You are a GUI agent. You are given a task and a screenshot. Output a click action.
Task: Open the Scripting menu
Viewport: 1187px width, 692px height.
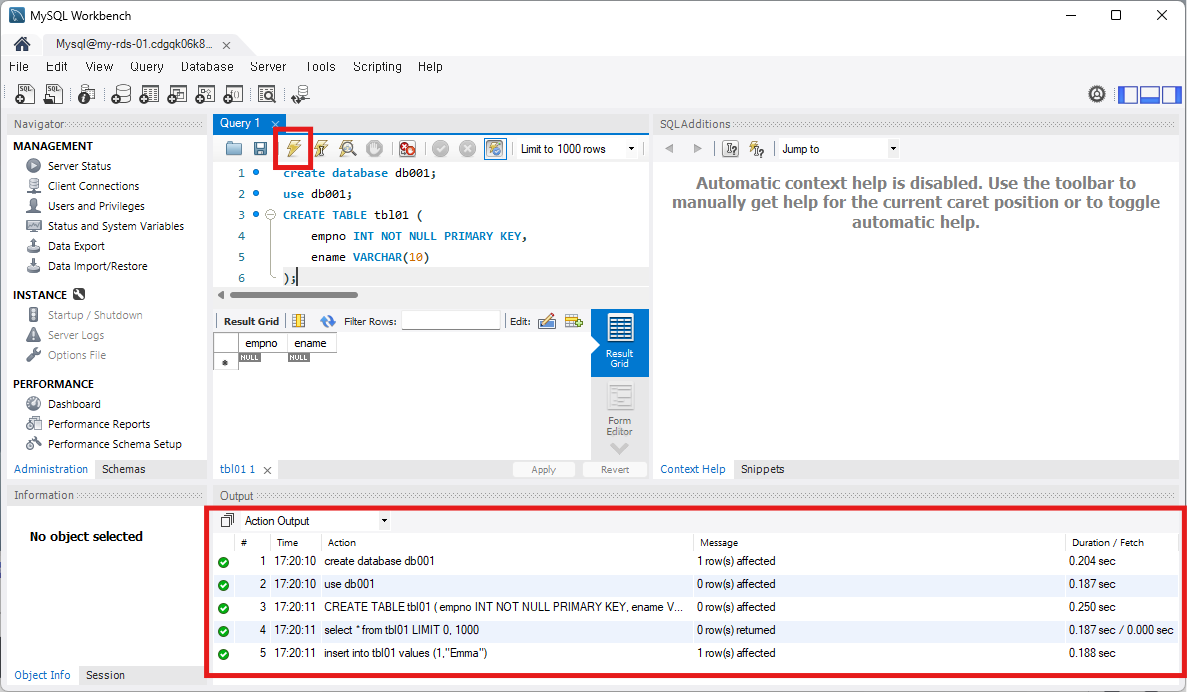click(377, 67)
